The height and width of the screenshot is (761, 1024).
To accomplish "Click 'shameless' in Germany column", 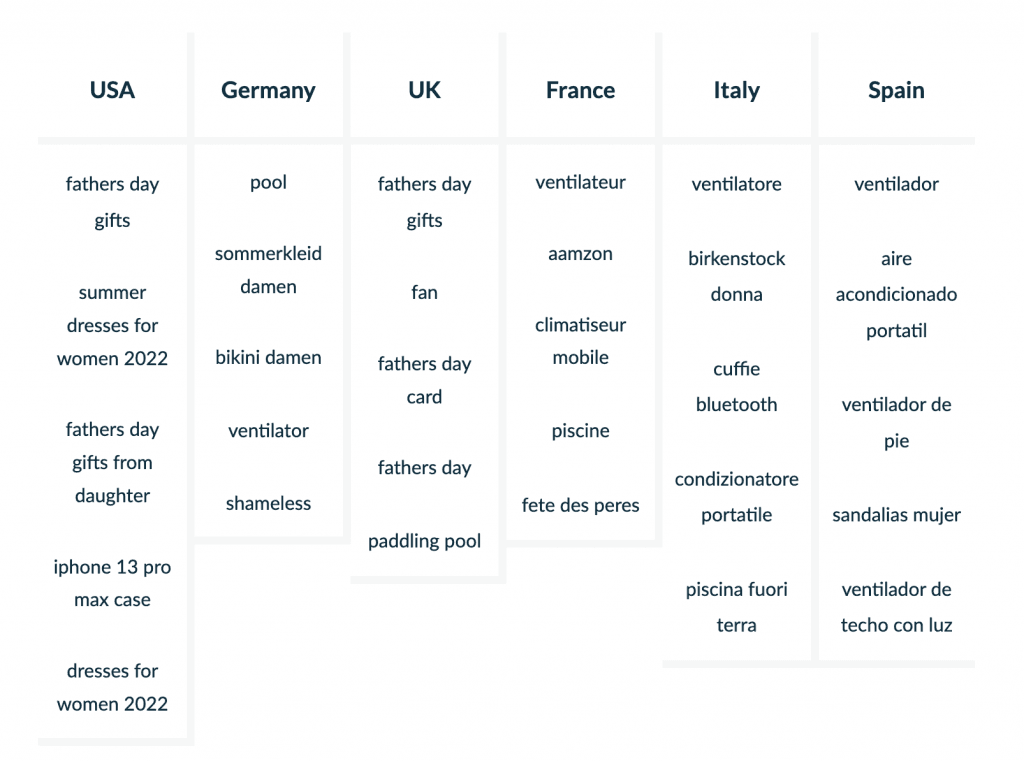I will click(268, 503).
